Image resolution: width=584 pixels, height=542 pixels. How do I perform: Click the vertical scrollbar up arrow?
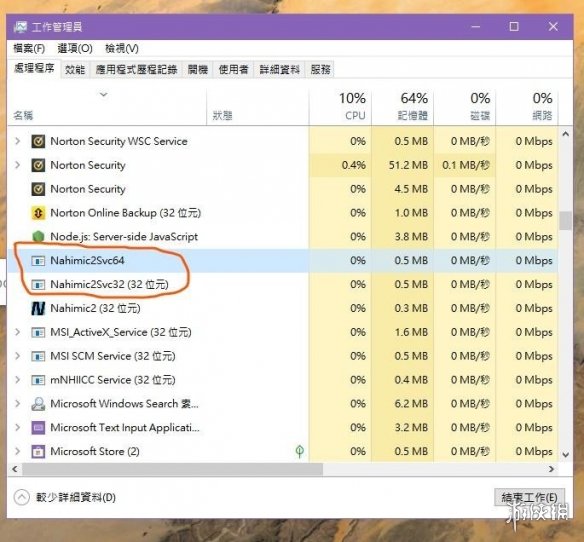point(565,134)
